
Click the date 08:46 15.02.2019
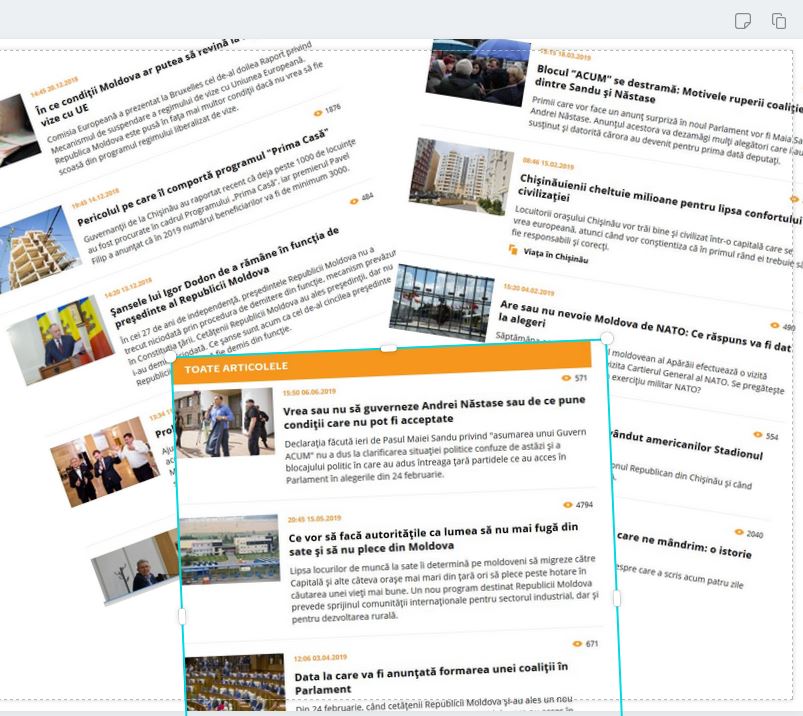(x=548, y=163)
